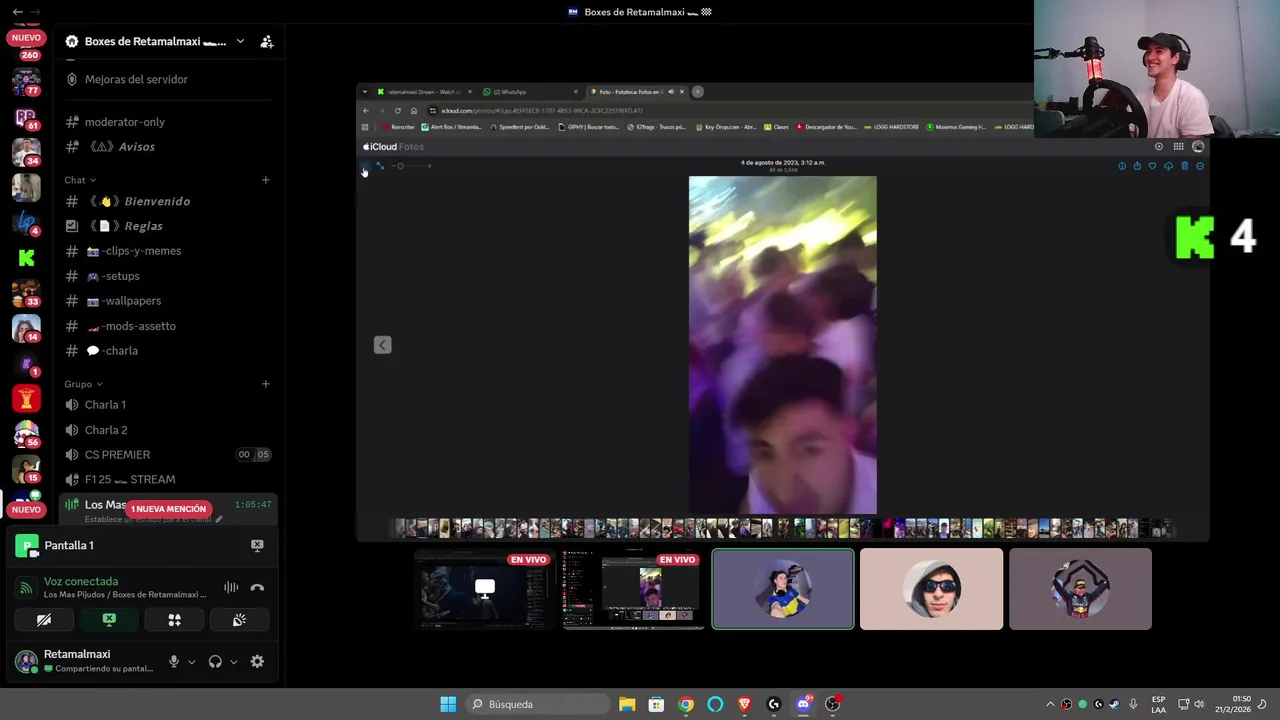The height and width of the screenshot is (720, 1280).
Task: Open the Reglas channel
Action: pos(143,226)
